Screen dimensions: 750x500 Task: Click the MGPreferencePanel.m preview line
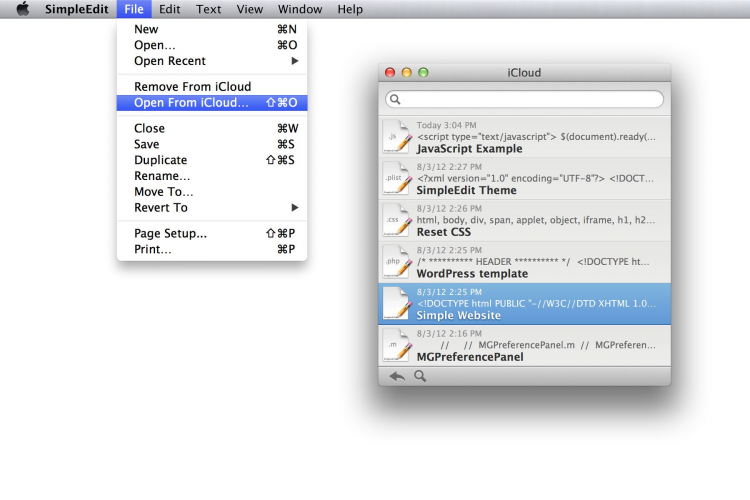(548, 345)
